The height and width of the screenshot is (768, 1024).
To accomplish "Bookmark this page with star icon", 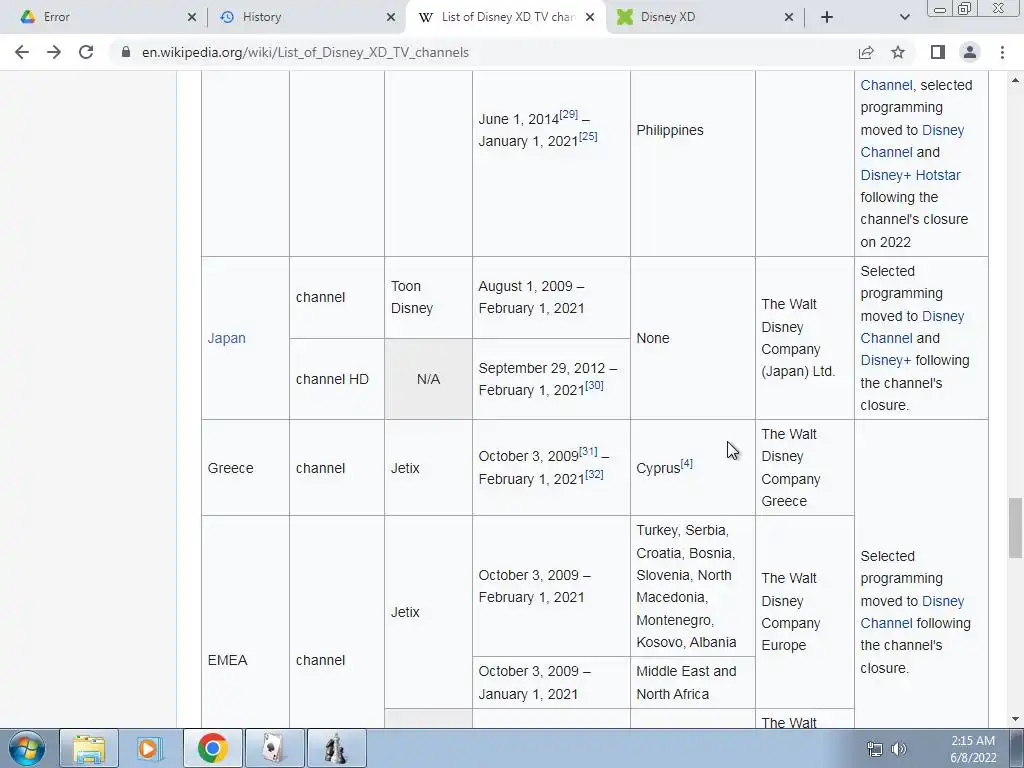I will pyautogui.click(x=898, y=52).
